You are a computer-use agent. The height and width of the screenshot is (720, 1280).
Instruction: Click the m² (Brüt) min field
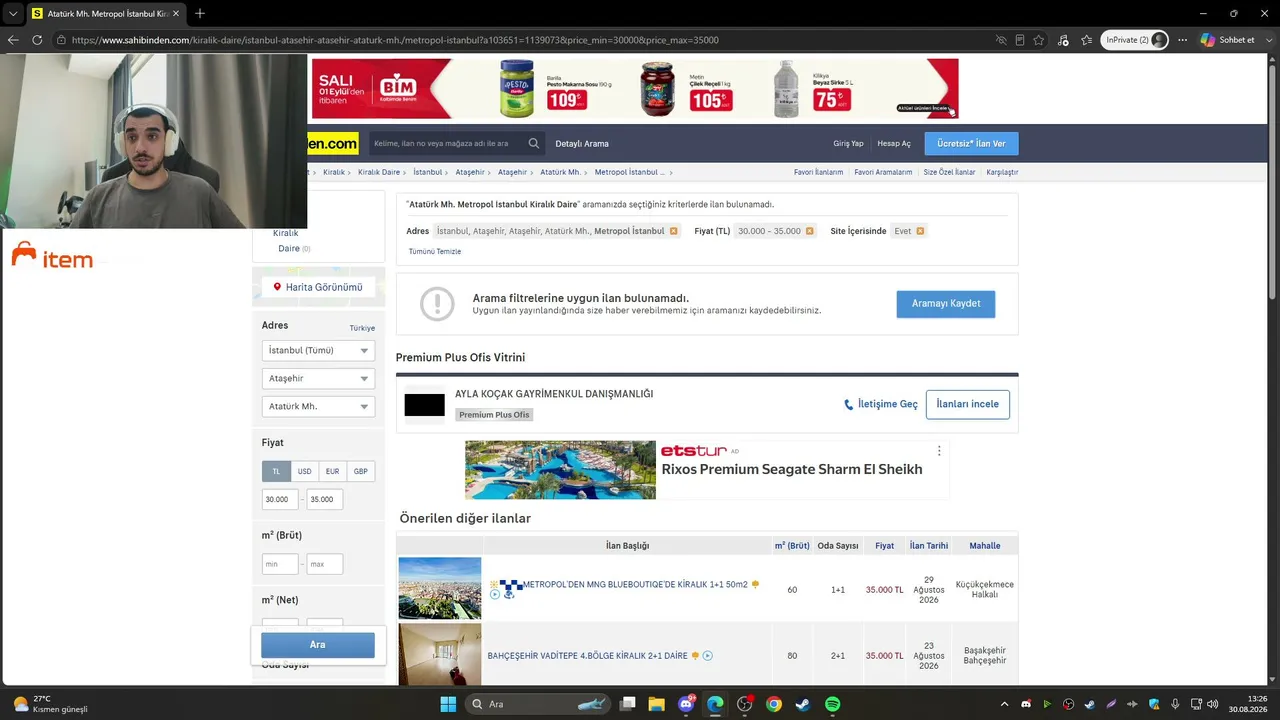coord(280,564)
